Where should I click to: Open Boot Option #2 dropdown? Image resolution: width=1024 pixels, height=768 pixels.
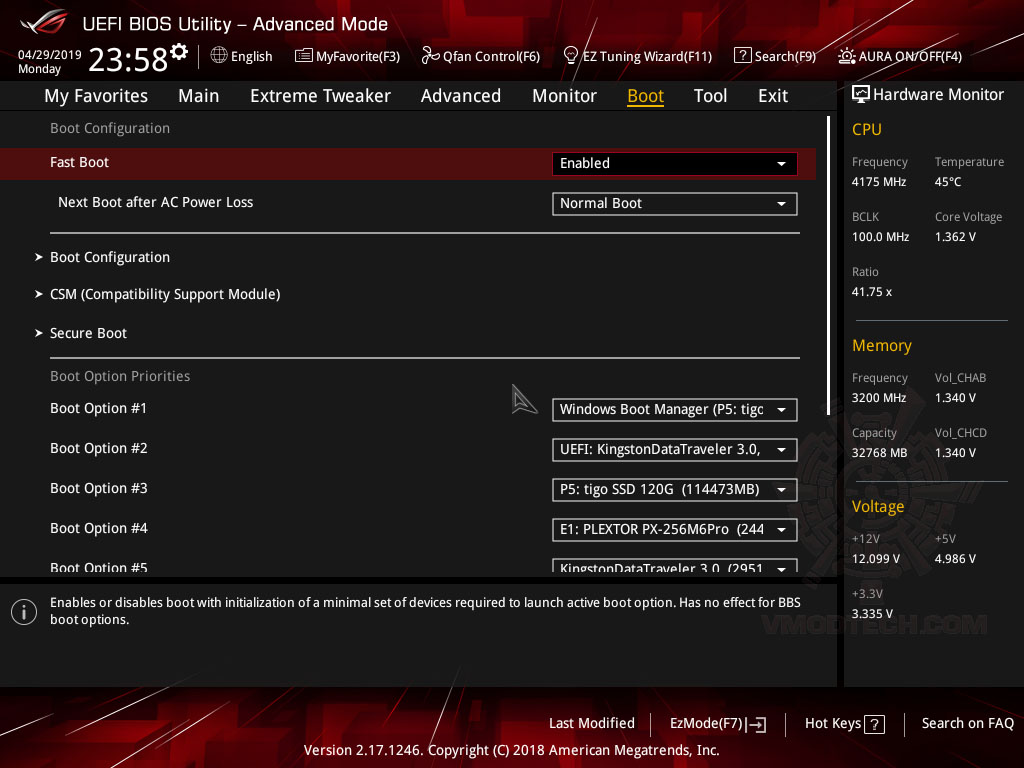coord(675,450)
